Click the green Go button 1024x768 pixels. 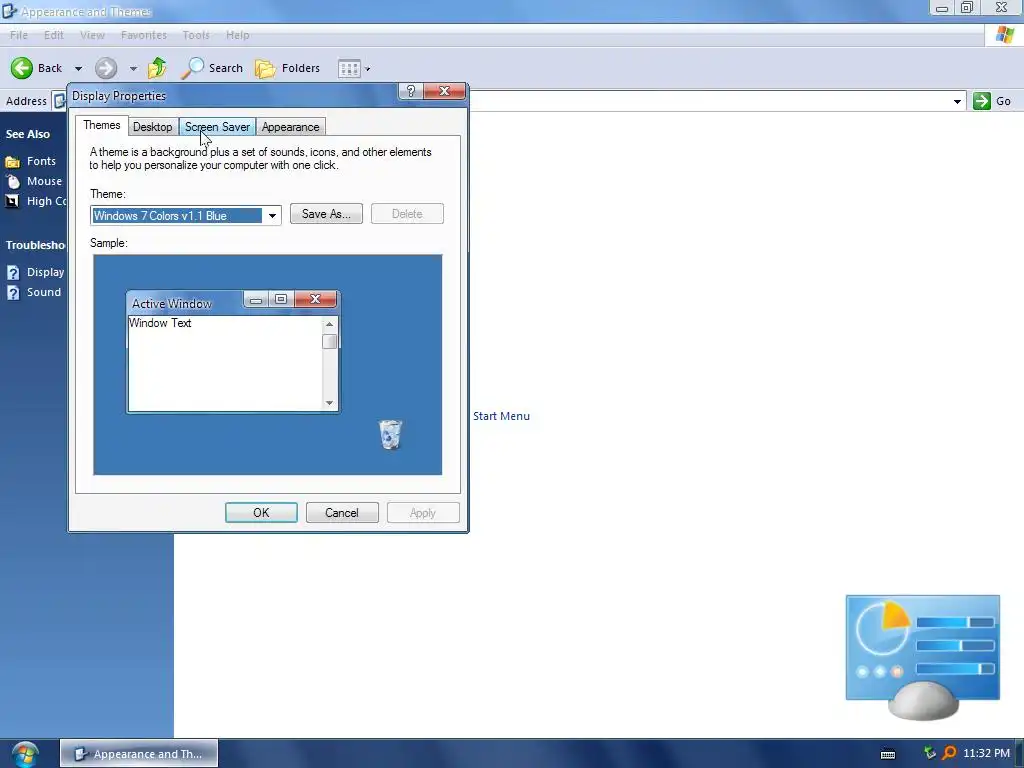(982, 101)
